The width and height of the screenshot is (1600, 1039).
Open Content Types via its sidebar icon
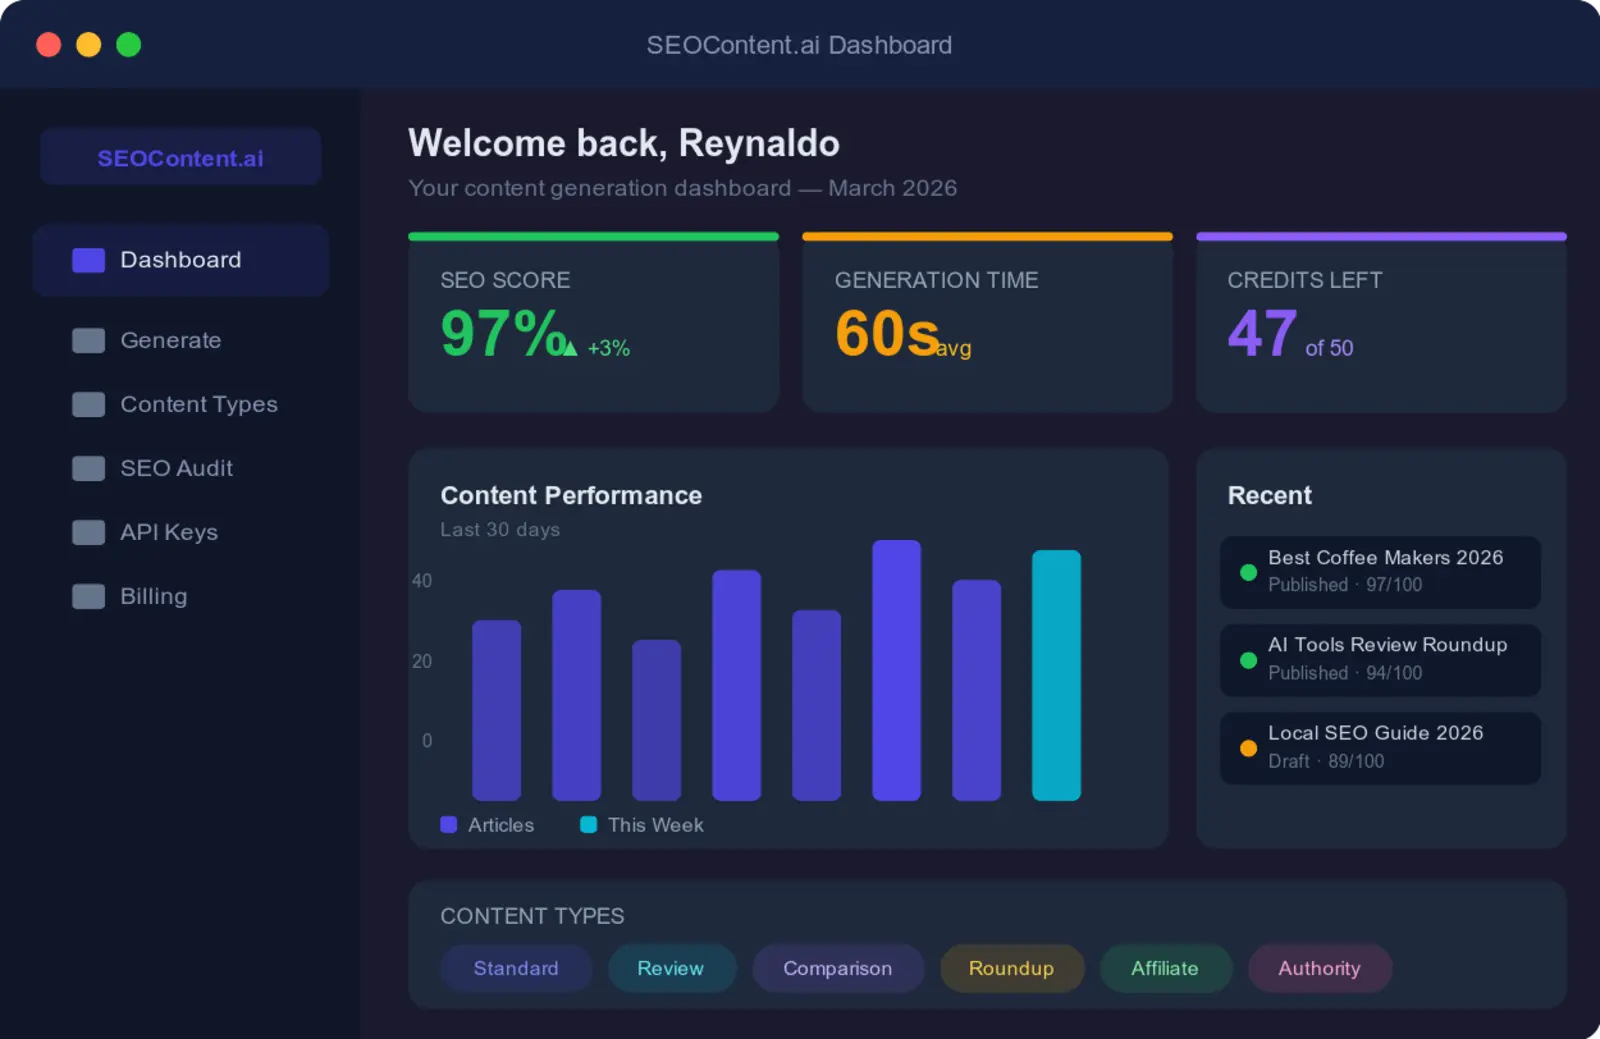[x=88, y=404]
